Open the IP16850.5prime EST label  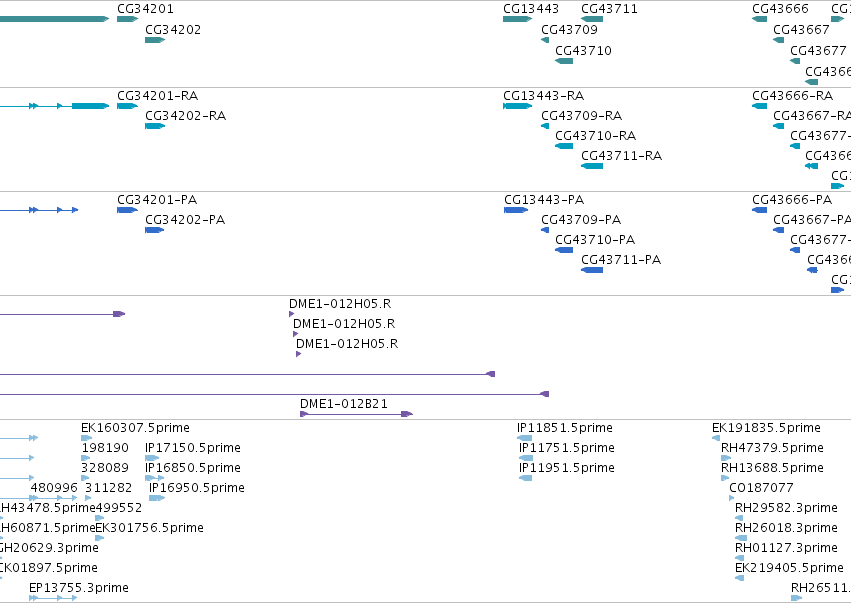coord(193,468)
